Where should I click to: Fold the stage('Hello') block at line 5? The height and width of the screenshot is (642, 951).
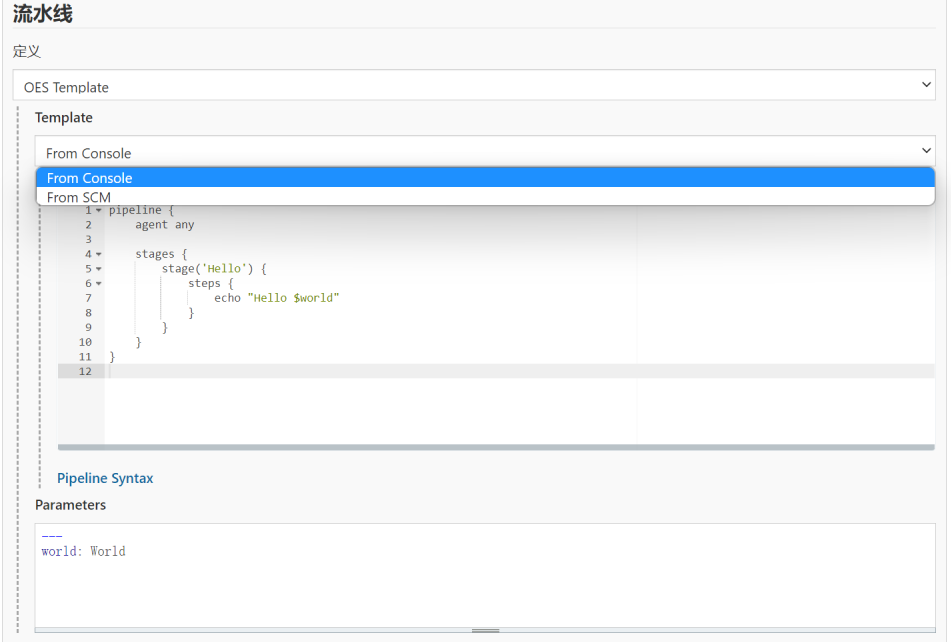[99, 269]
